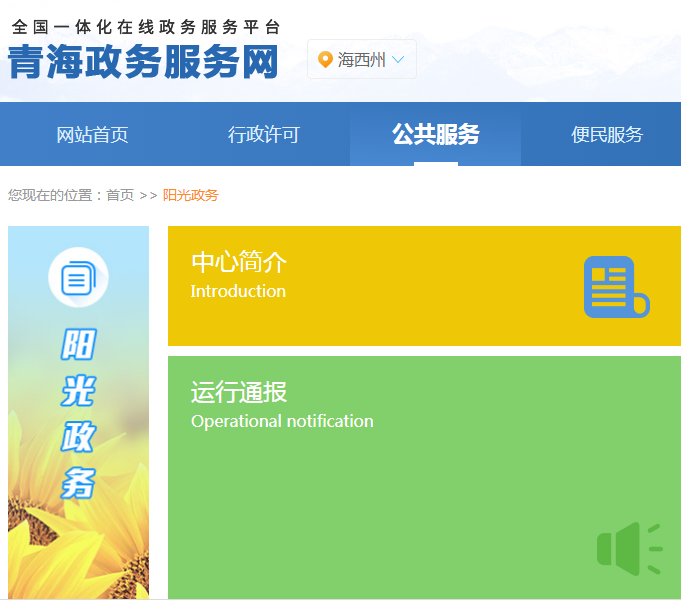This screenshot has height=600, width=681.
Task: Open the 海西州 region selector
Action: coord(361,60)
